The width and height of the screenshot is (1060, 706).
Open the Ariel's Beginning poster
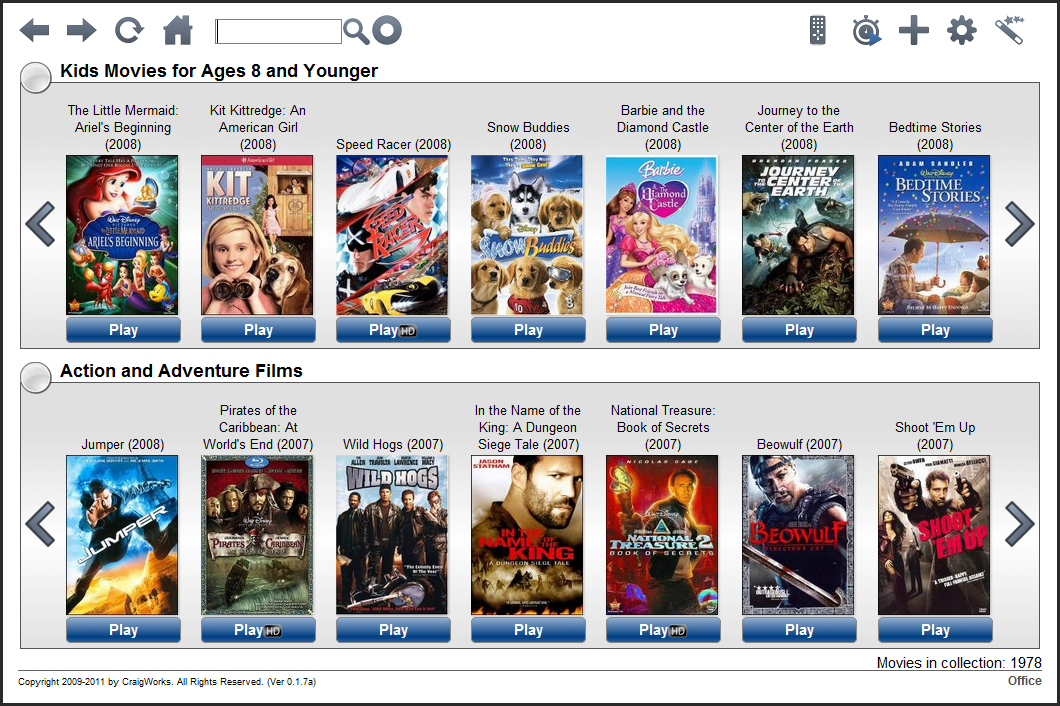(x=122, y=235)
